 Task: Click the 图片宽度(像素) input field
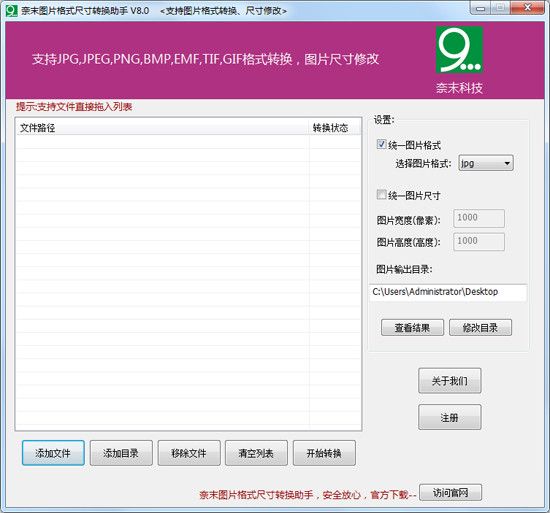(479, 218)
